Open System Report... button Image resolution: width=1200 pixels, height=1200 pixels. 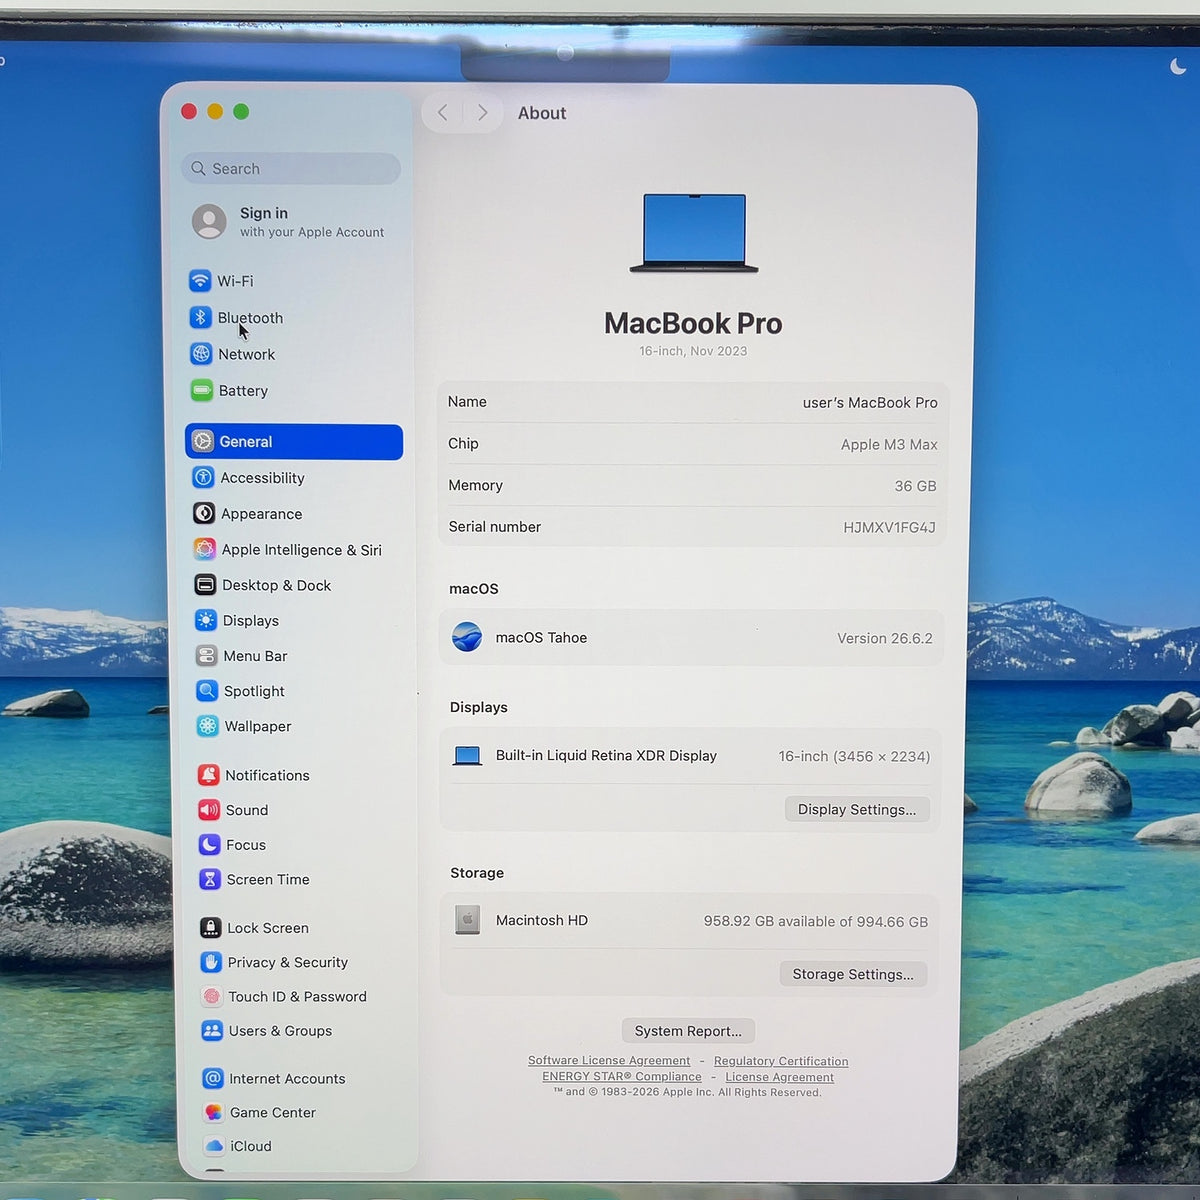click(x=688, y=1031)
